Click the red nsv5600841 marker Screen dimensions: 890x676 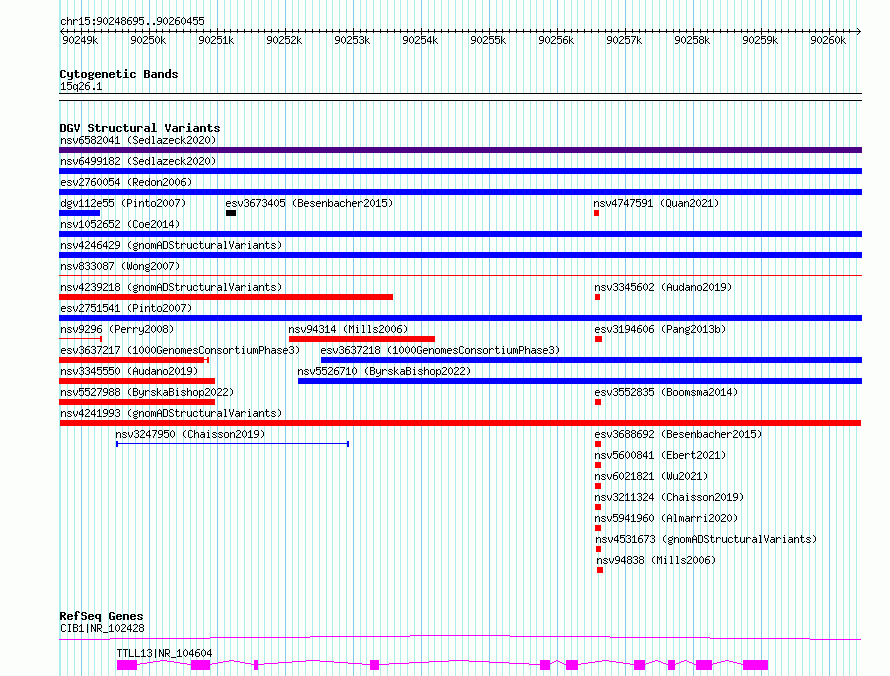point(598,465)
